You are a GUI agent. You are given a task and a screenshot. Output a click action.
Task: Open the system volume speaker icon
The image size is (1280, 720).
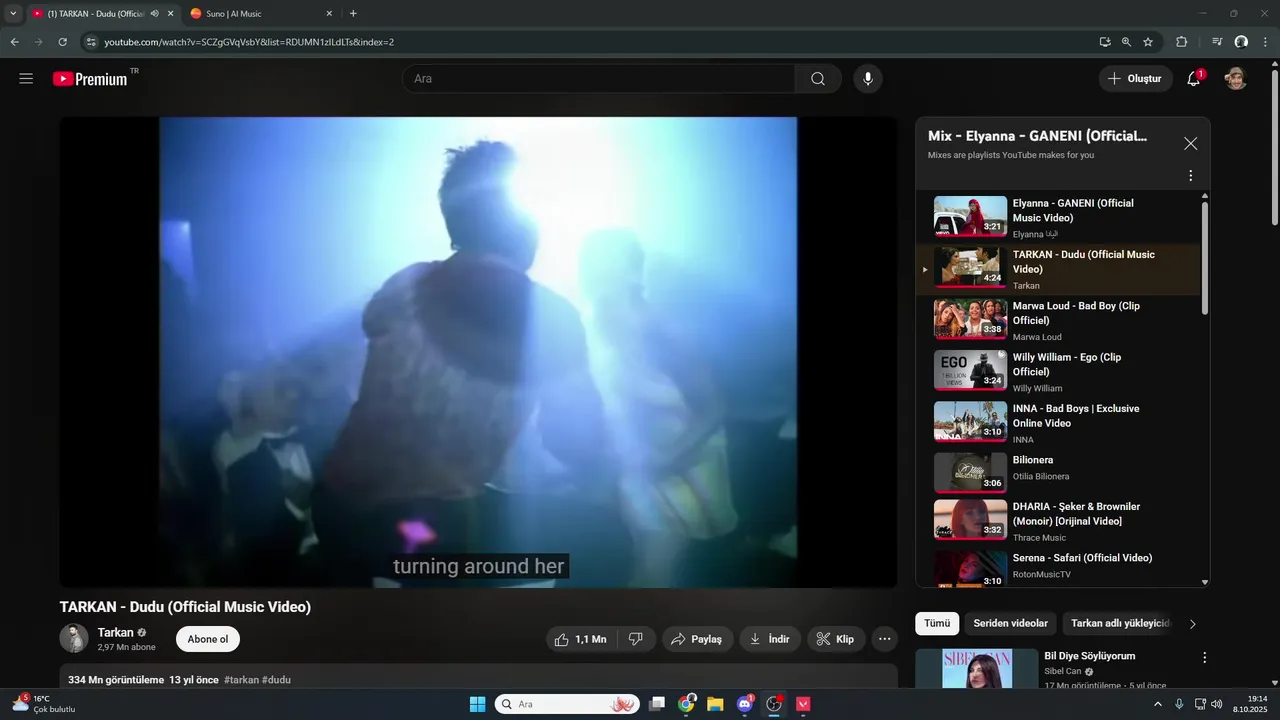point(1216,704)
